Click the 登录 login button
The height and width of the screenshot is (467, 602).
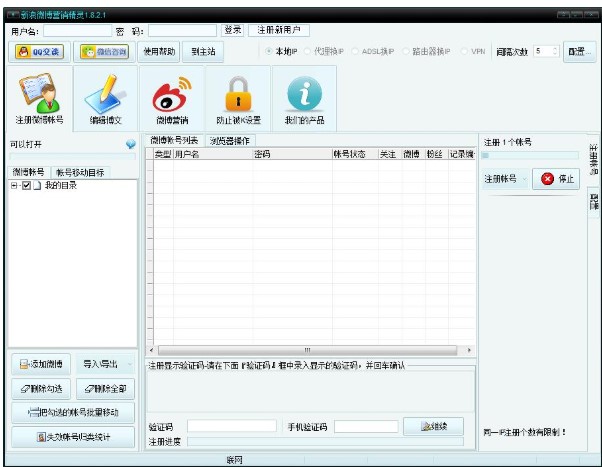[x=232, y=31]
